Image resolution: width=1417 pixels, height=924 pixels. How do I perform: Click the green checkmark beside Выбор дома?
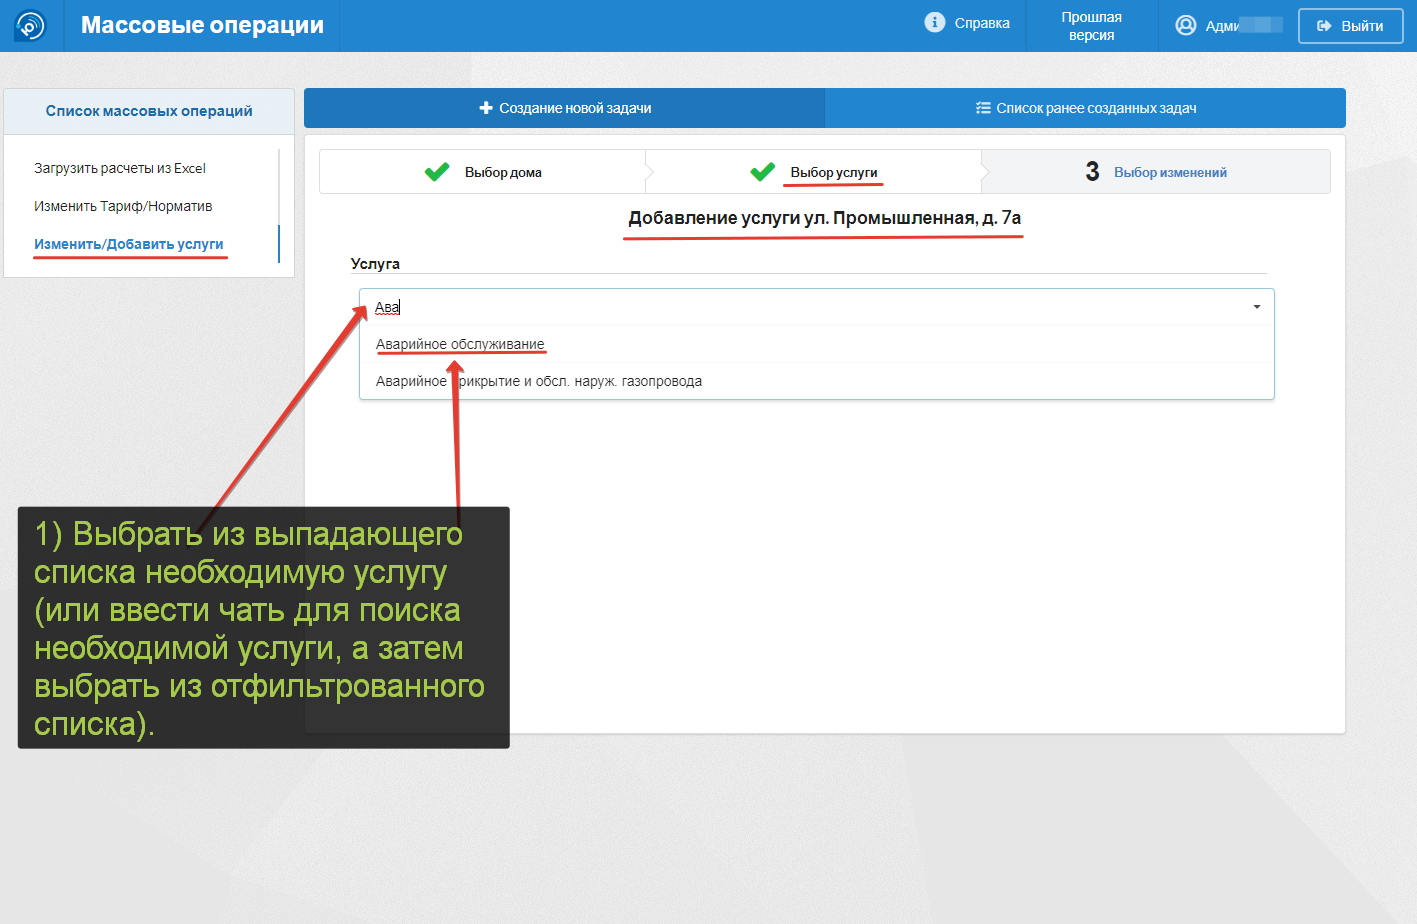click(437, 172)
